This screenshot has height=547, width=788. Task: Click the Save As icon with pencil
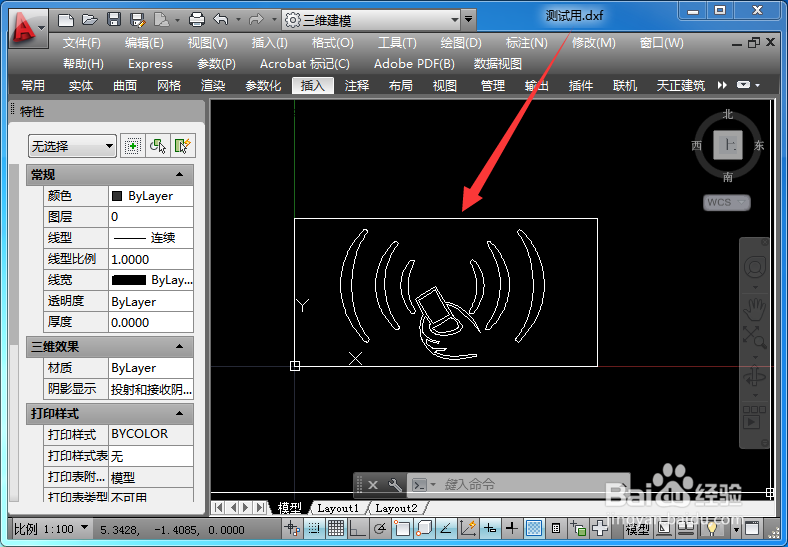coord(137,20)
